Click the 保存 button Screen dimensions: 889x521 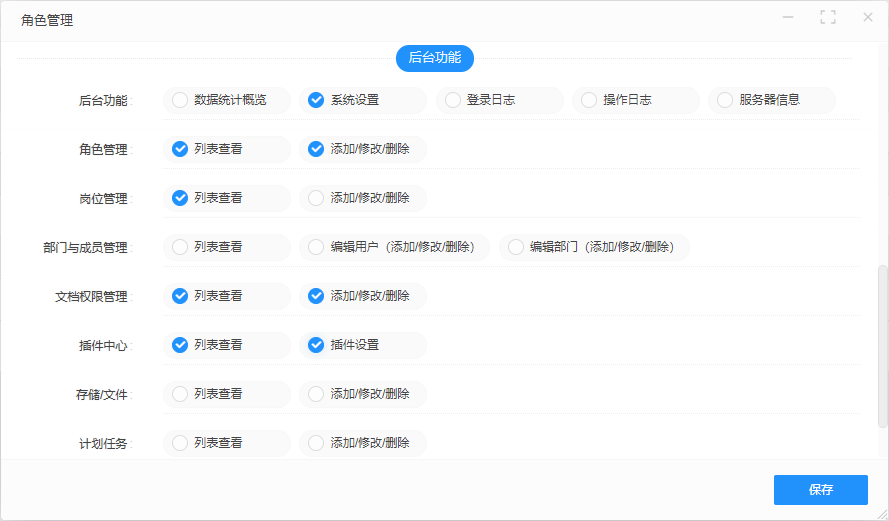(x=820, y=490)
